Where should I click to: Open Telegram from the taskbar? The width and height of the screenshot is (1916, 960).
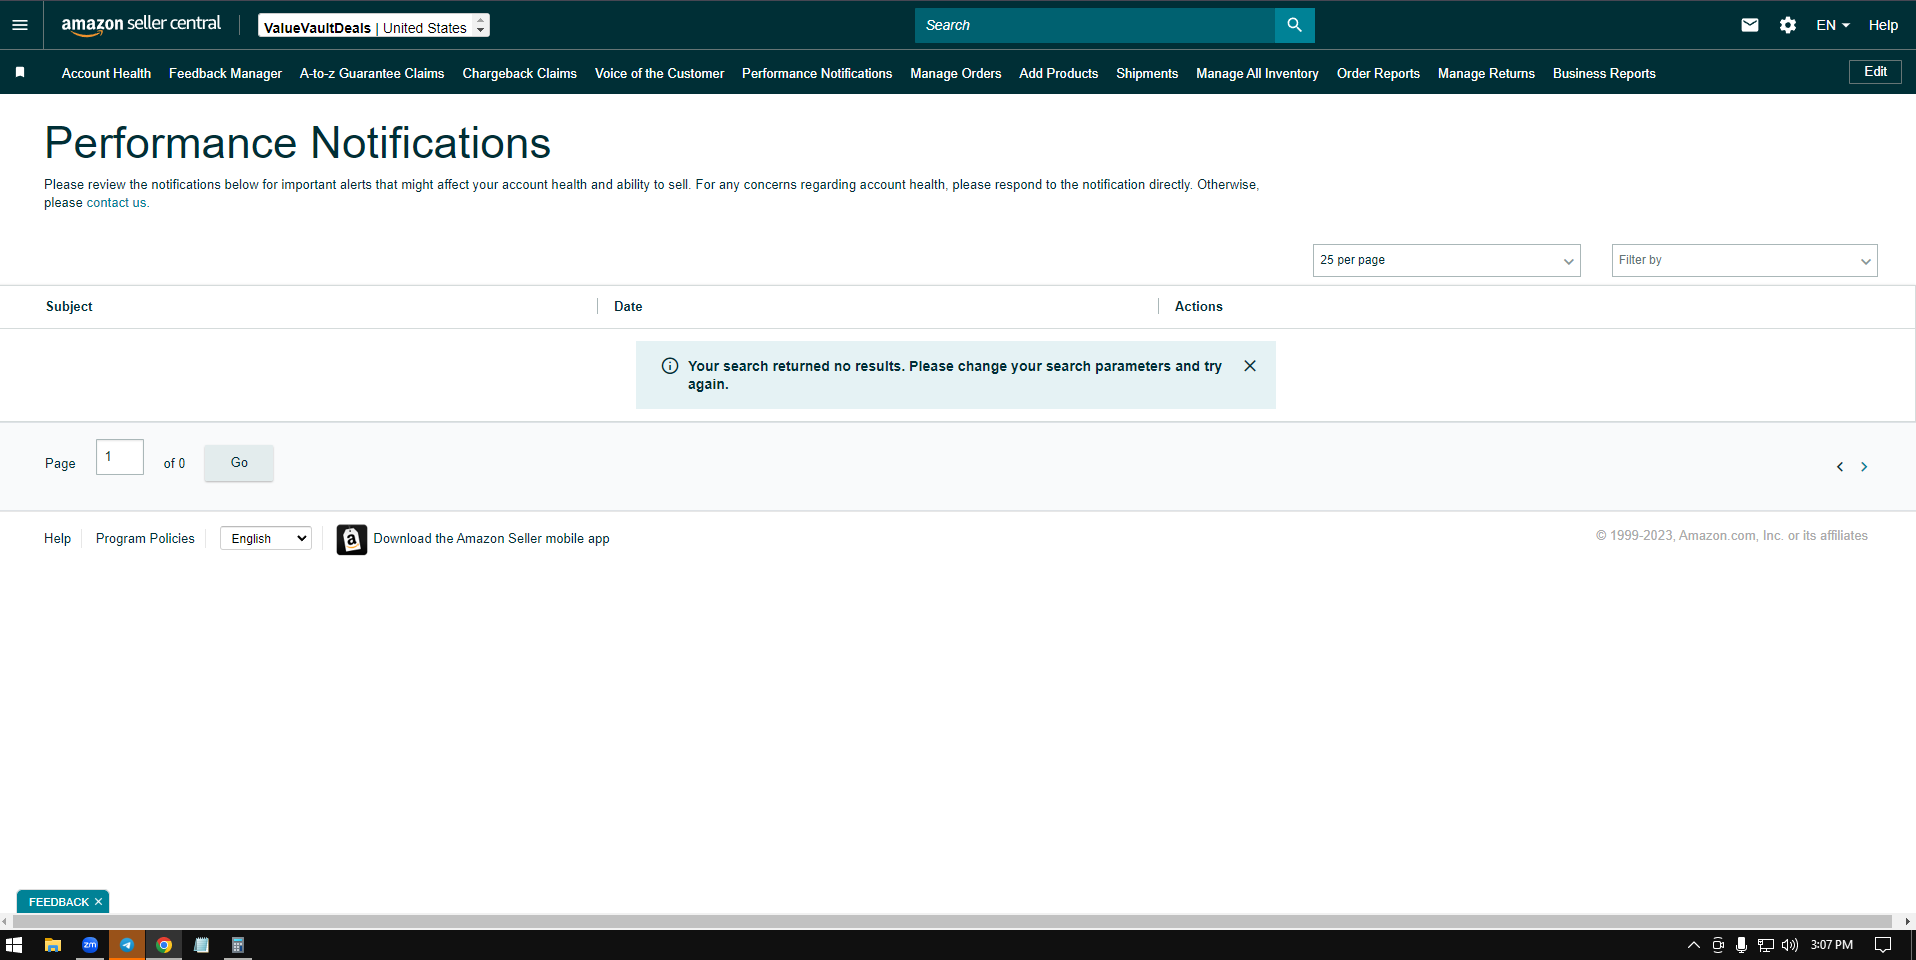pos(127,945)
